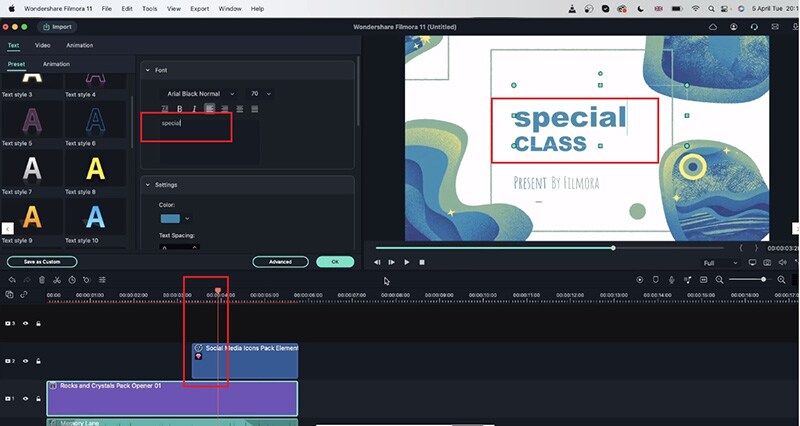Image resolution: width=800 pixels, height=426 pixels.
Task: Toggle the auto ripple link icon
Action: click(23, 294)
